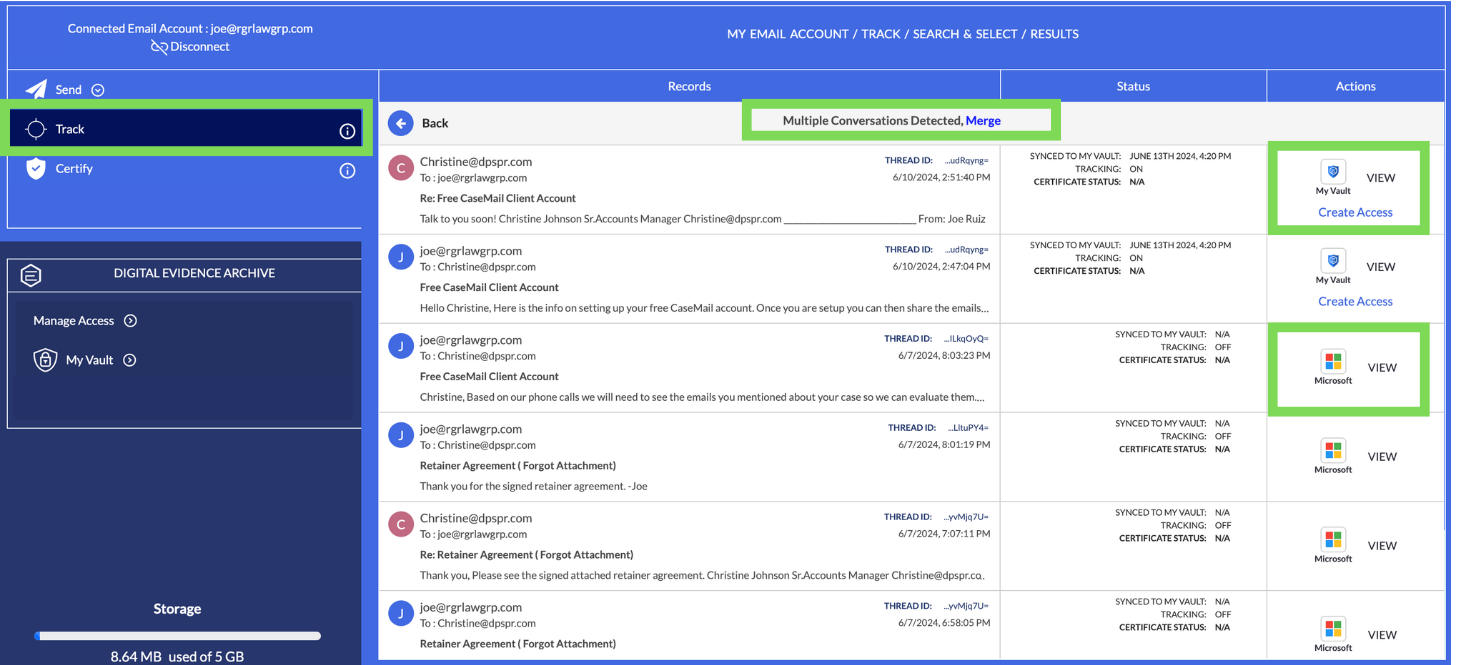Click the storage usage progress bar
The image size is (1457, 665).
point(177,636)
